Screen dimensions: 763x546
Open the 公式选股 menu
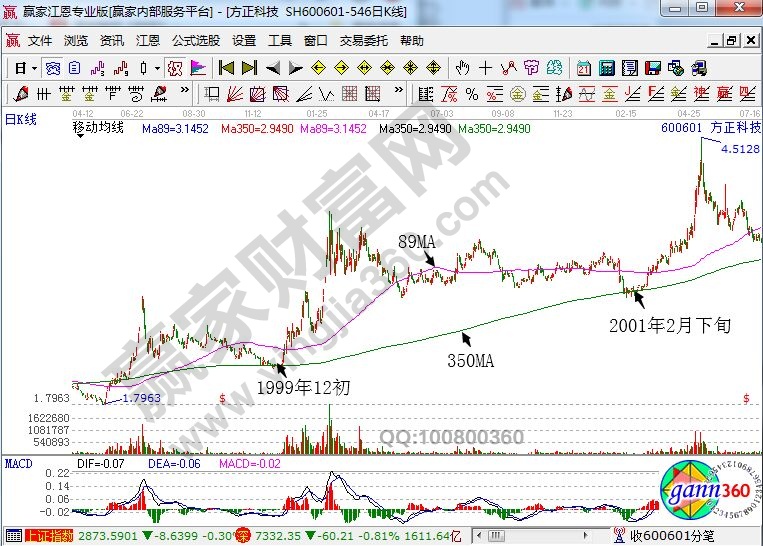point(195,41)
